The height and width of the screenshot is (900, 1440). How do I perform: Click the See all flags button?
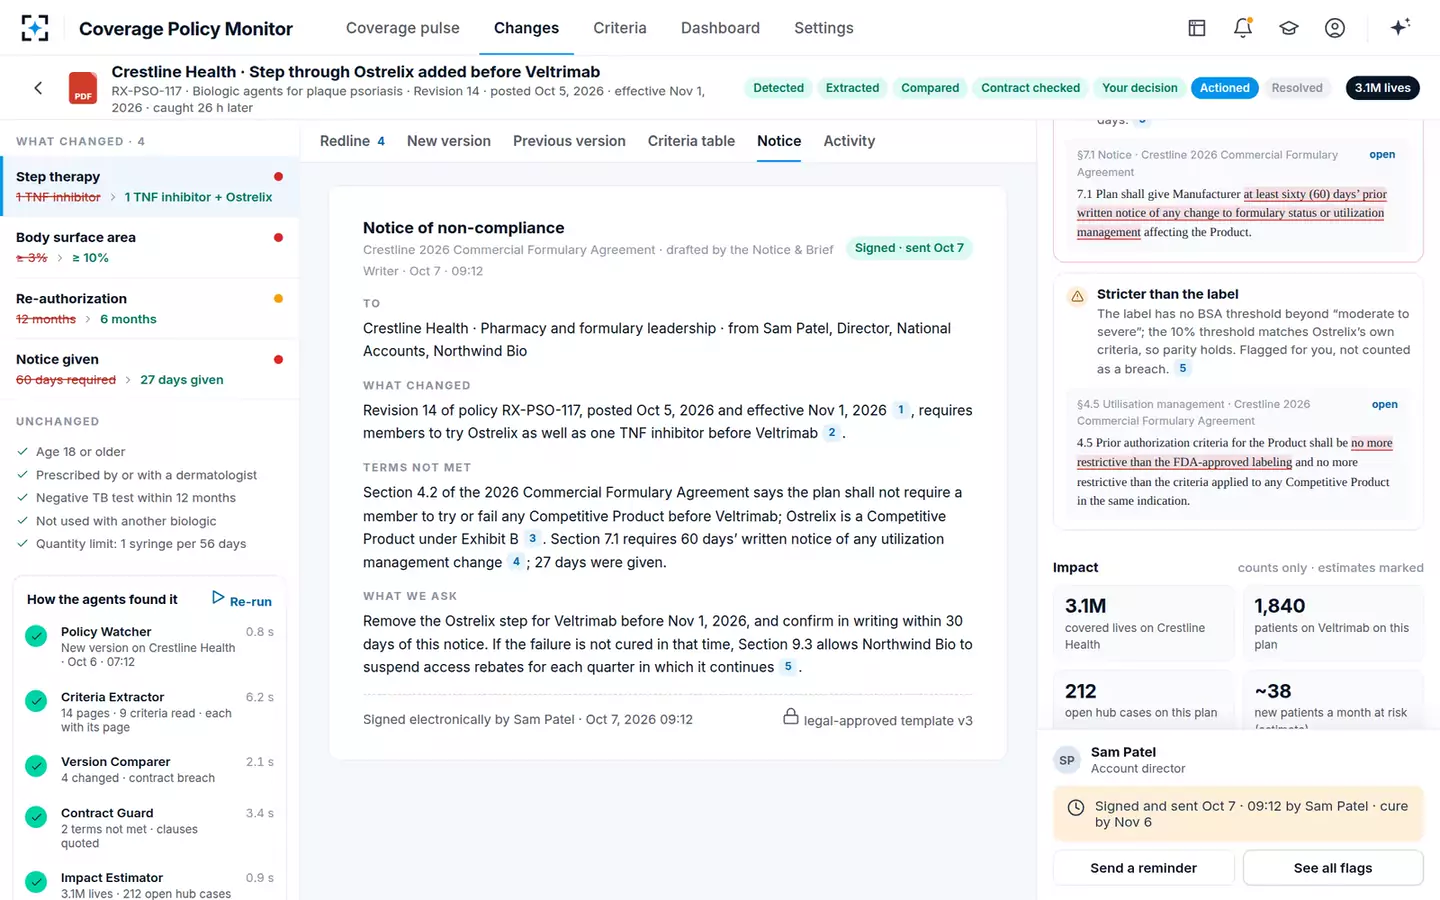pyautogui.click(x=1333, y=868)
